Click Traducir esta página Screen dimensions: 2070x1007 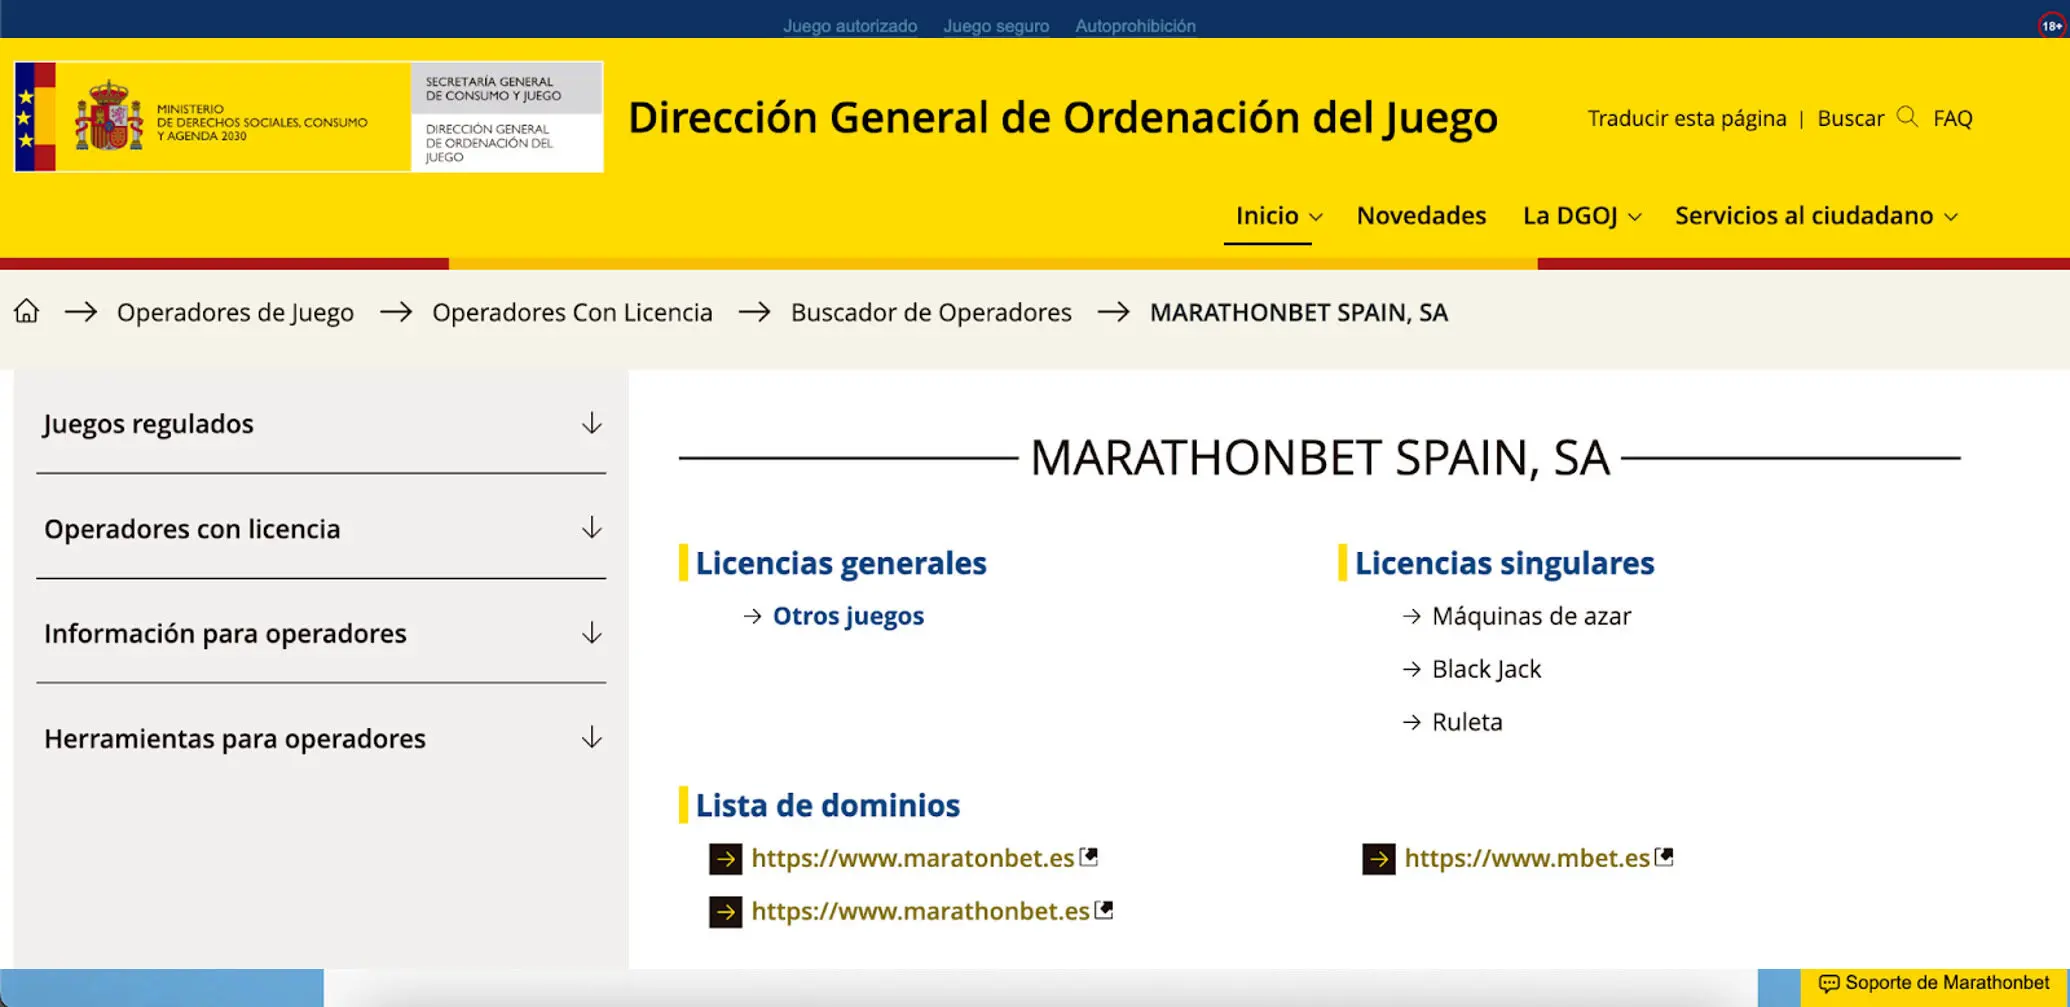pyautogui.click(x=1687, y=117)
